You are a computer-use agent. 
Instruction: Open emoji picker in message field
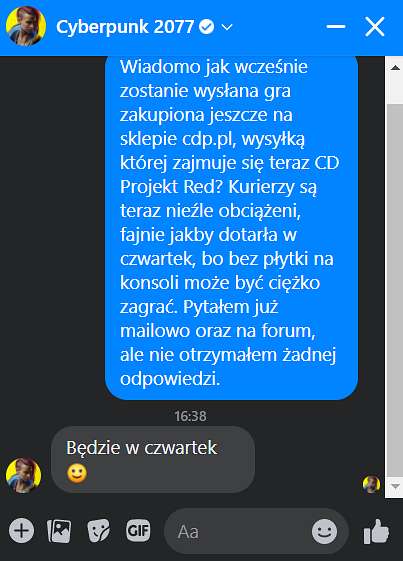point(324,531)
